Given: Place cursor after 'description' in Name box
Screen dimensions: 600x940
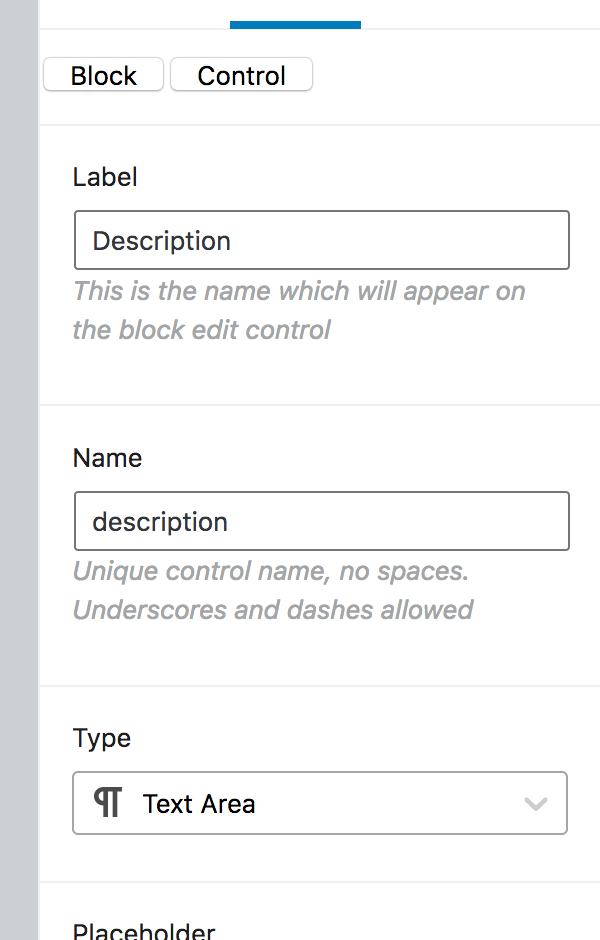Looking at the screenshot, I should point(230,522).
